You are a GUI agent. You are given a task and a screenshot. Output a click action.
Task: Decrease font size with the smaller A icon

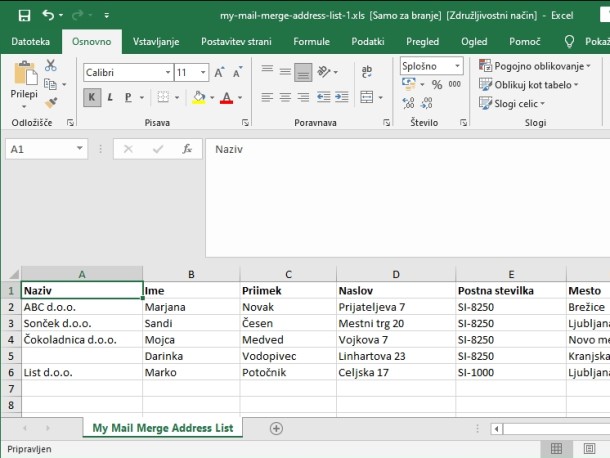click(x=237, y=72)
